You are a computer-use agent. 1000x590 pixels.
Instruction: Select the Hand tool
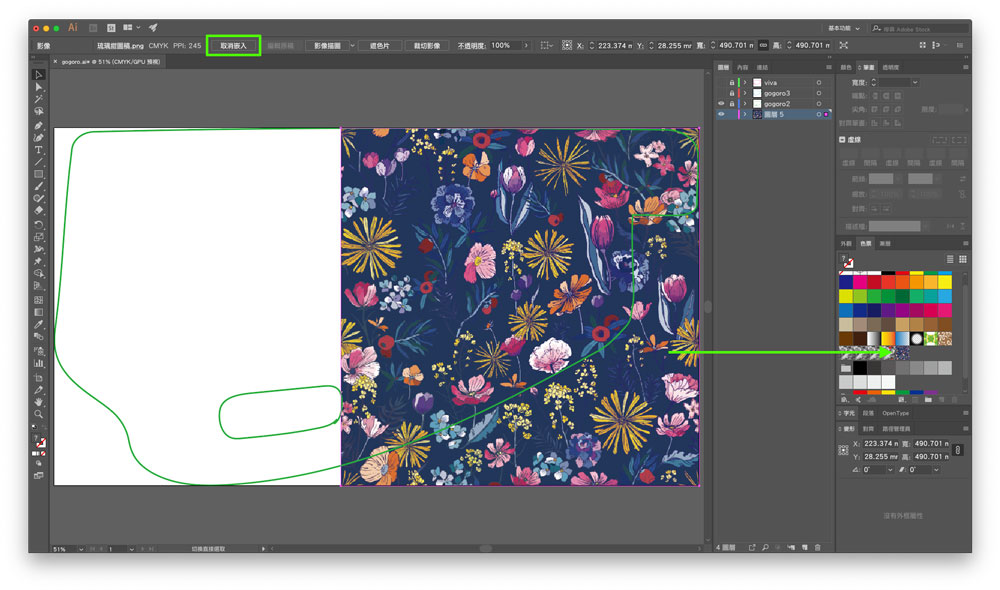click(39, 401)
